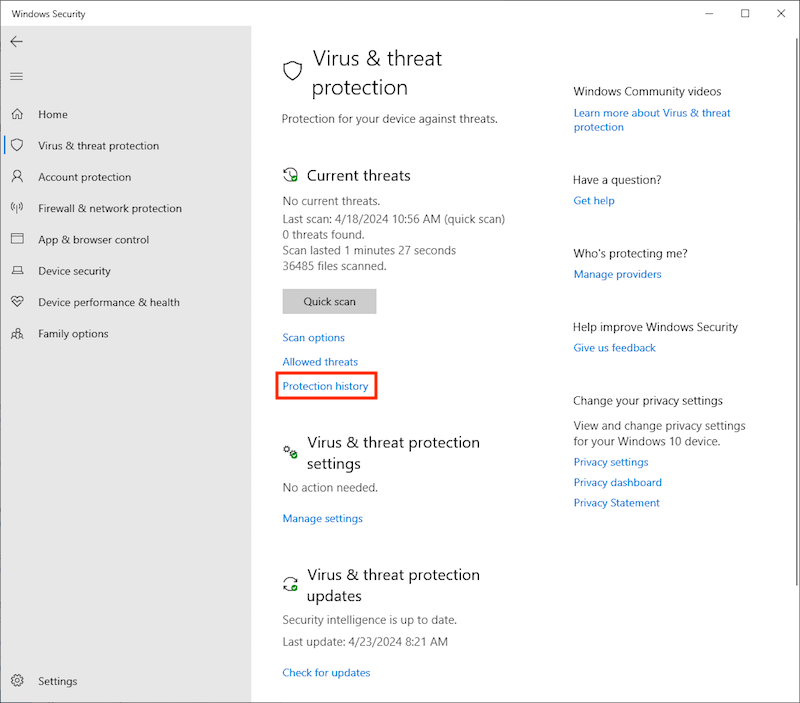Click the Account protection person icon
Screen dimensions: 800x703
pos(17,177)
